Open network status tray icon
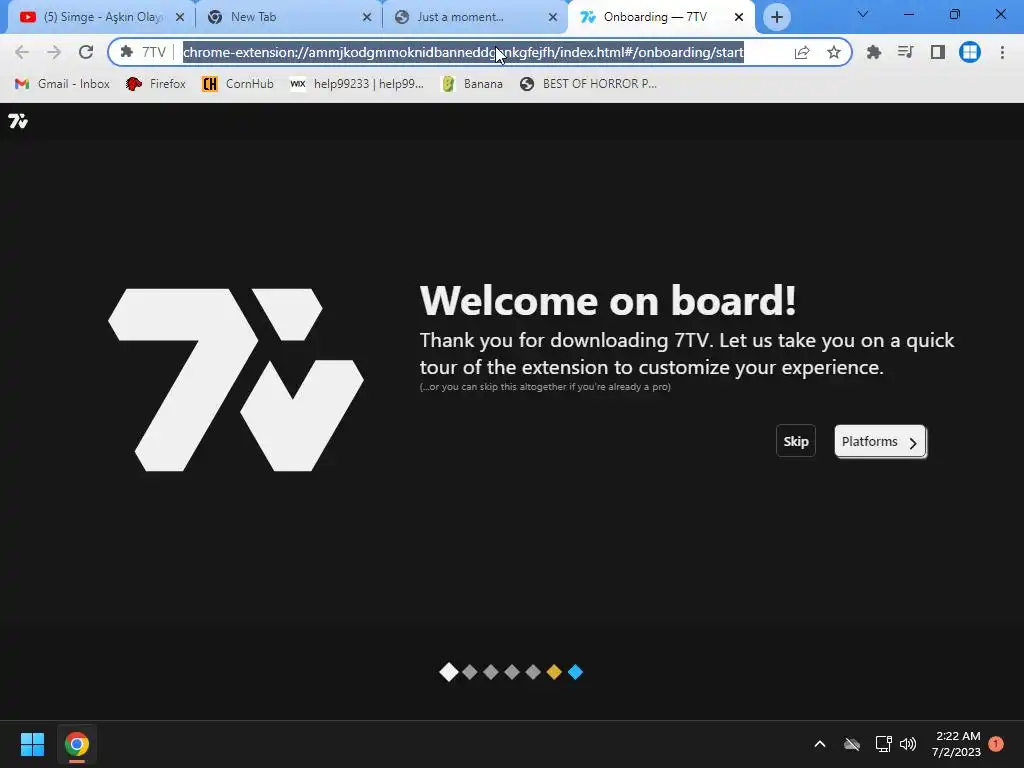The image size is (1024, 768). click(883, 744)
